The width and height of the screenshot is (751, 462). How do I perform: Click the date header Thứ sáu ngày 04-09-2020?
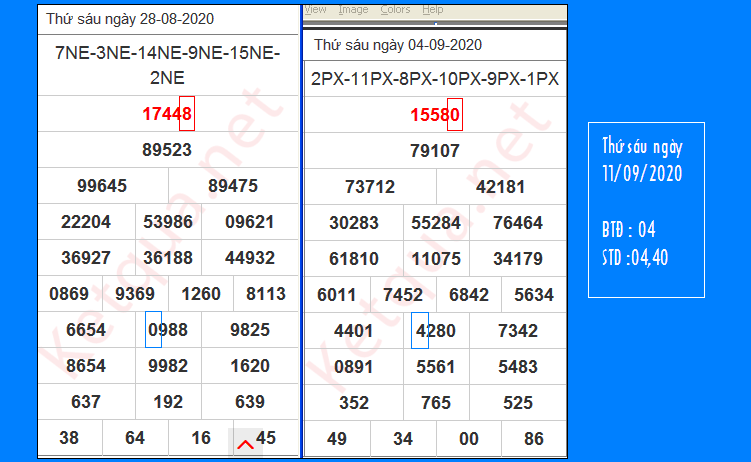click(x=398, y=45)
